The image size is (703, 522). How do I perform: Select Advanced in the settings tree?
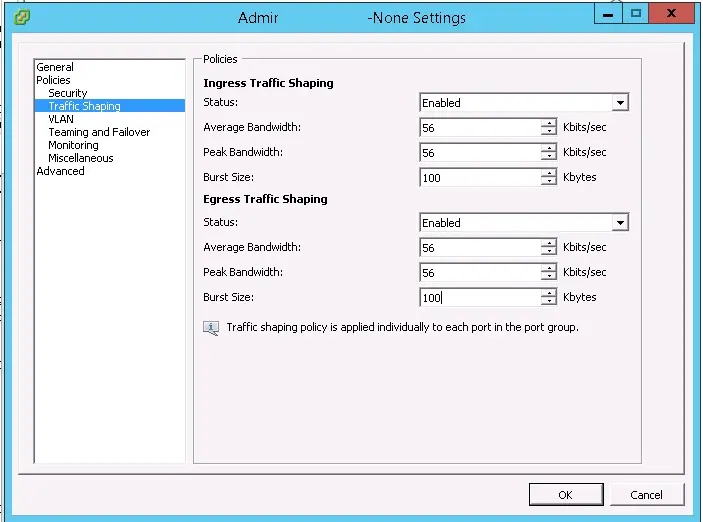[x=60, y=171]
